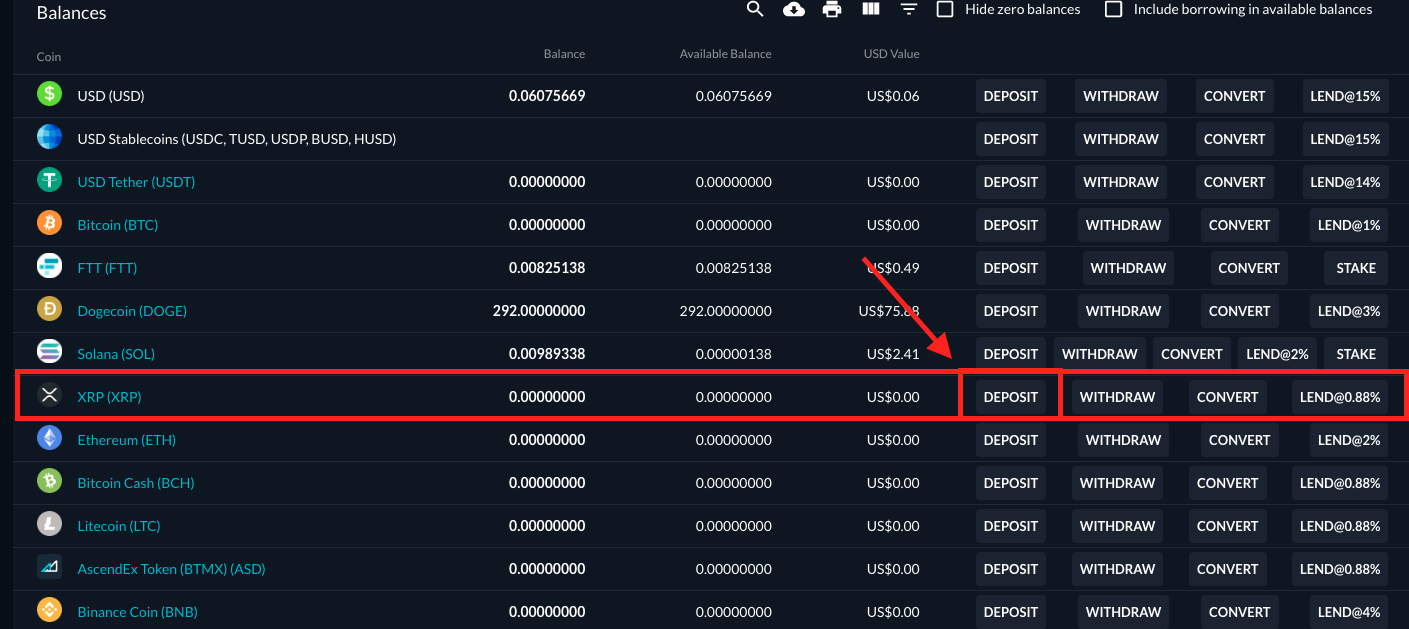
Task: Click the Tether coin icon
Action: (49, 180)
